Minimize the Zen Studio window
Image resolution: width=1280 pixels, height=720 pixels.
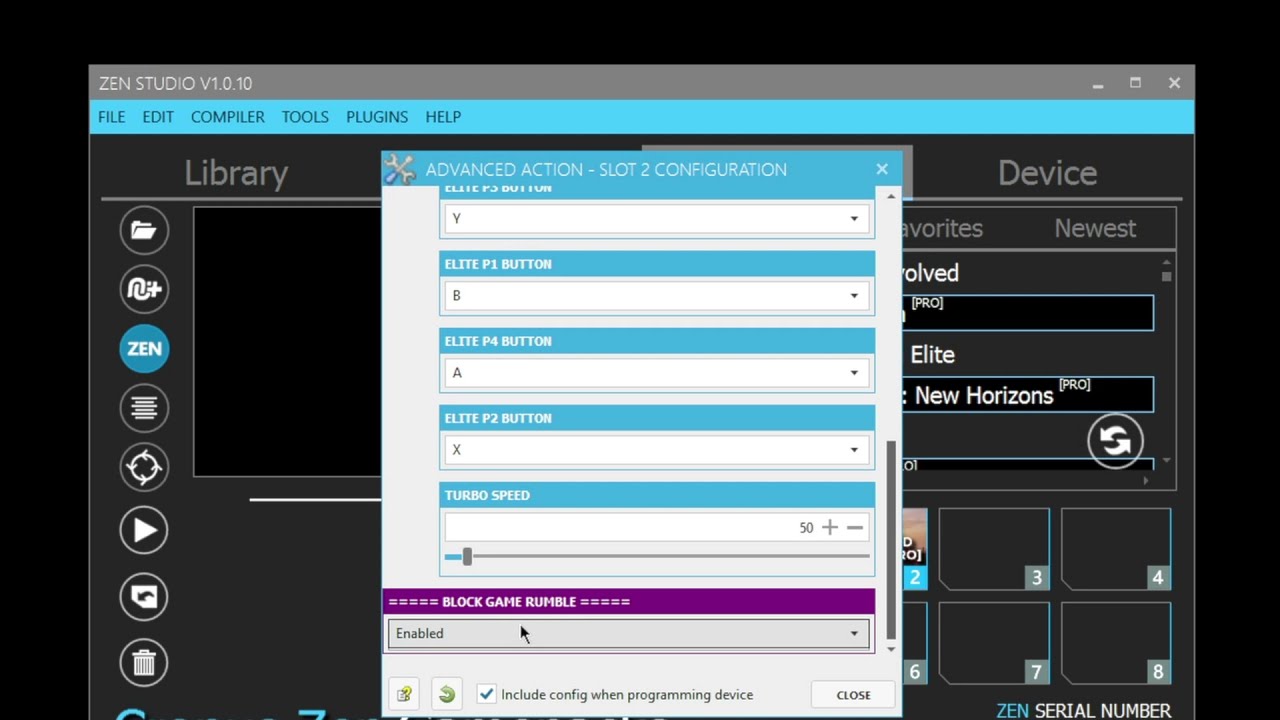click(1098, 84)
